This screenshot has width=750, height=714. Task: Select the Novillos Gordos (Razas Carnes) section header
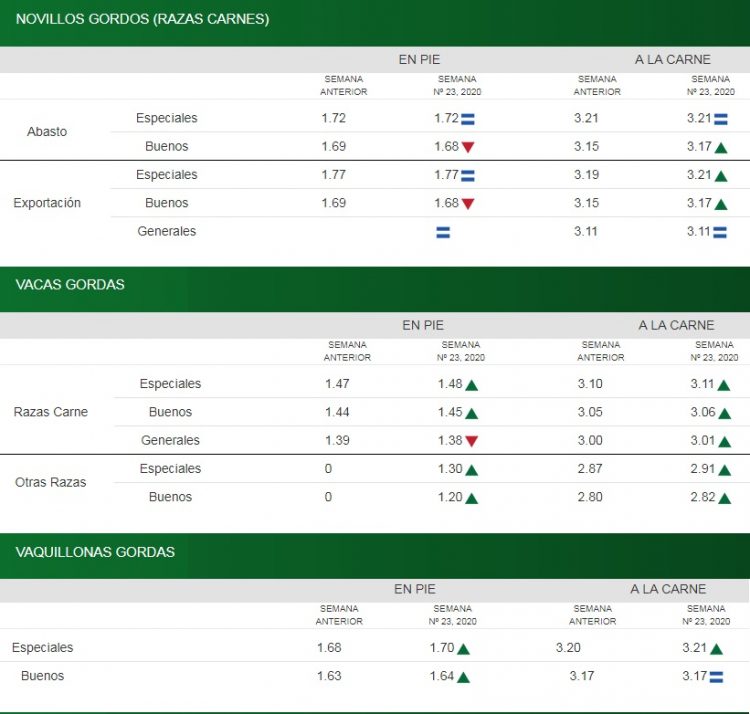[x=142, y=19]
